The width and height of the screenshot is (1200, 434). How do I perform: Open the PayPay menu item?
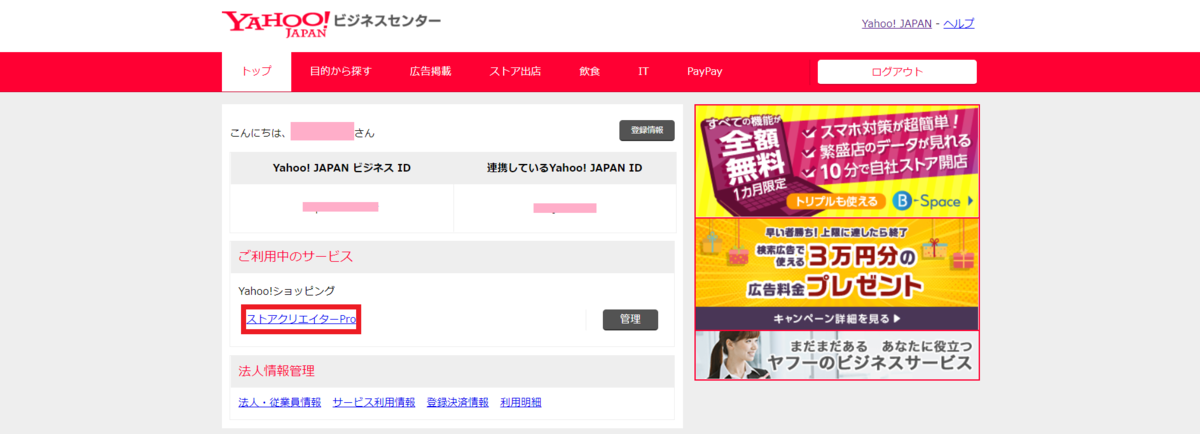[704, 72]
